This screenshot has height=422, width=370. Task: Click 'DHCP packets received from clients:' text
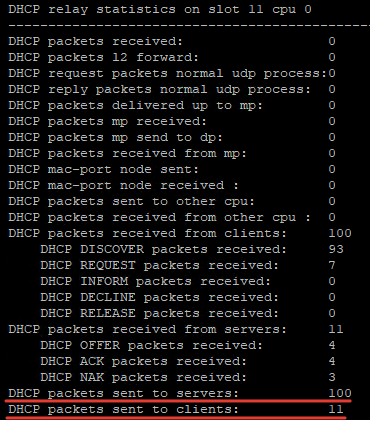[x=147, y=233]
